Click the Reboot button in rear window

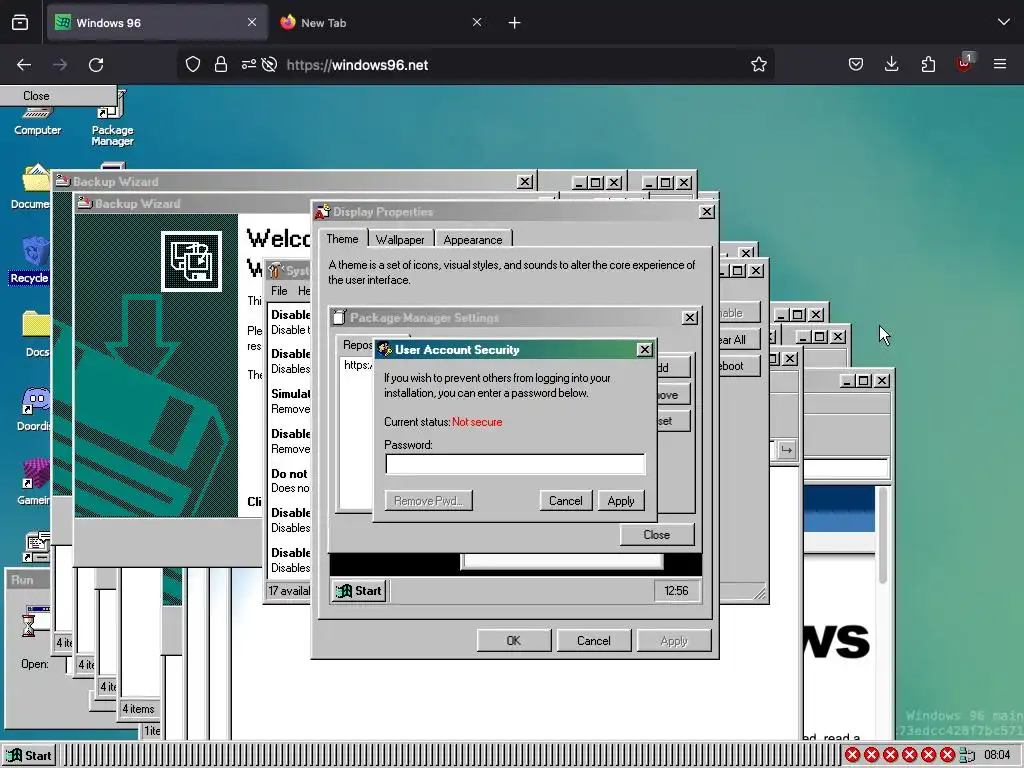(x=739, y=366)
